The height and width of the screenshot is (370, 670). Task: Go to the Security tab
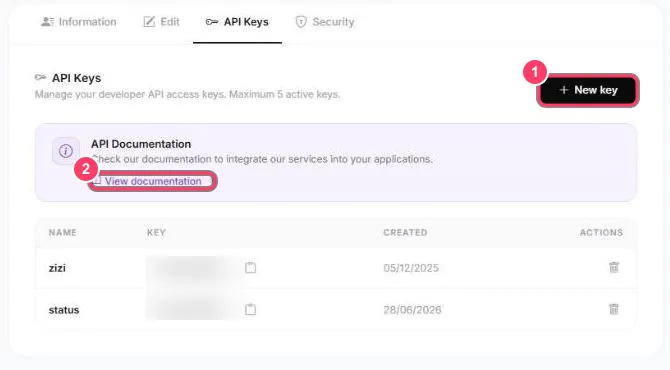click(x=325, y=22)
